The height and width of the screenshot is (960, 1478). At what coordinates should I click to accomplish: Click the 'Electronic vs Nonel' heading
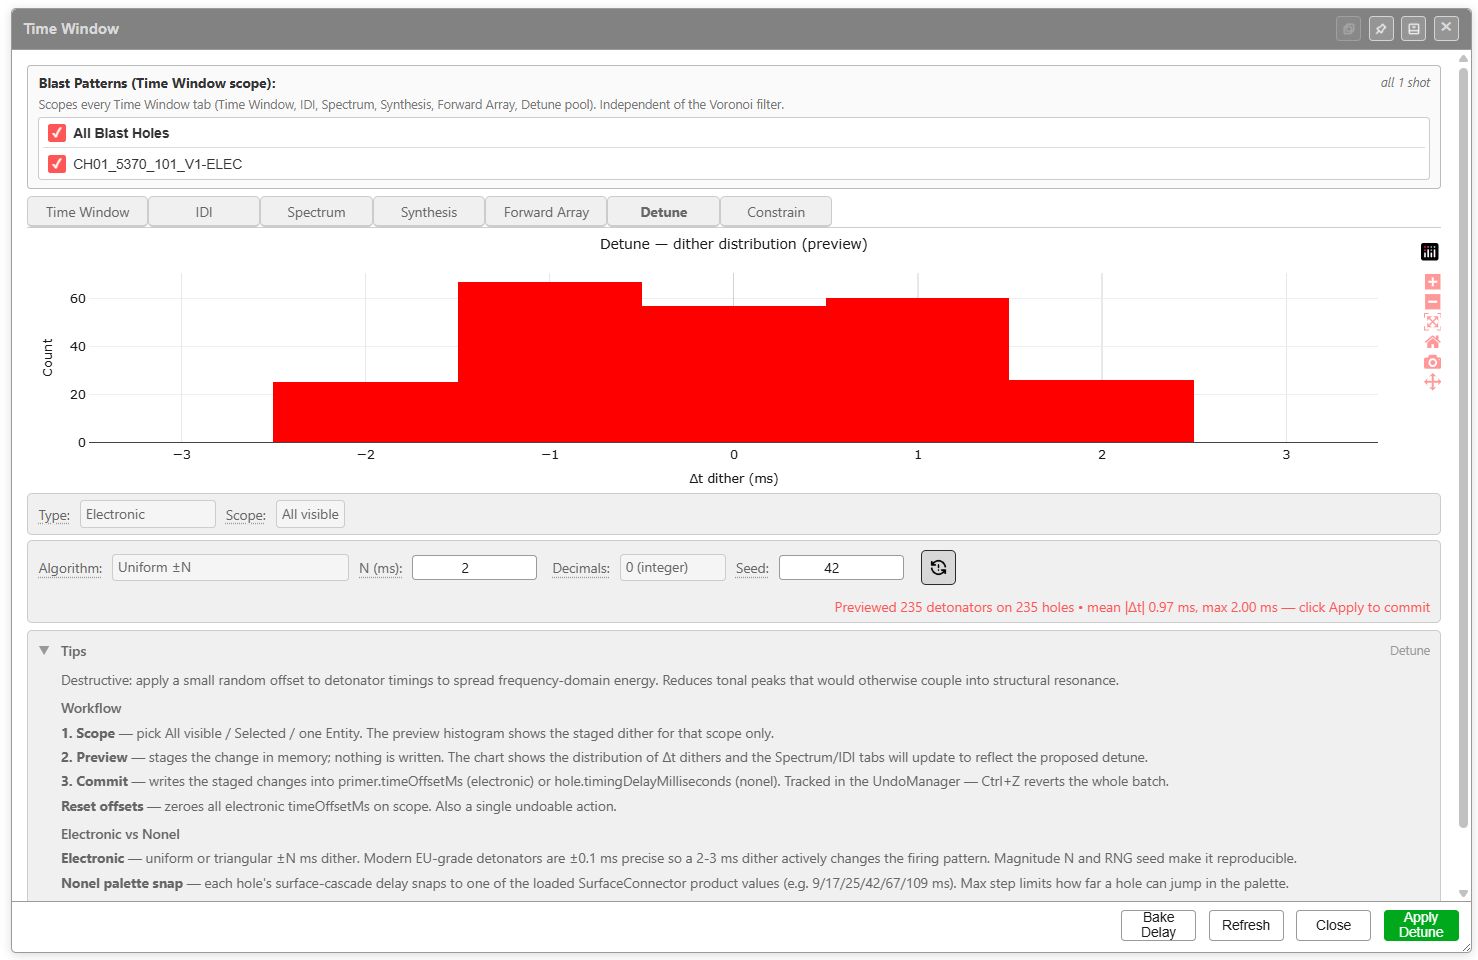point(120,834)
